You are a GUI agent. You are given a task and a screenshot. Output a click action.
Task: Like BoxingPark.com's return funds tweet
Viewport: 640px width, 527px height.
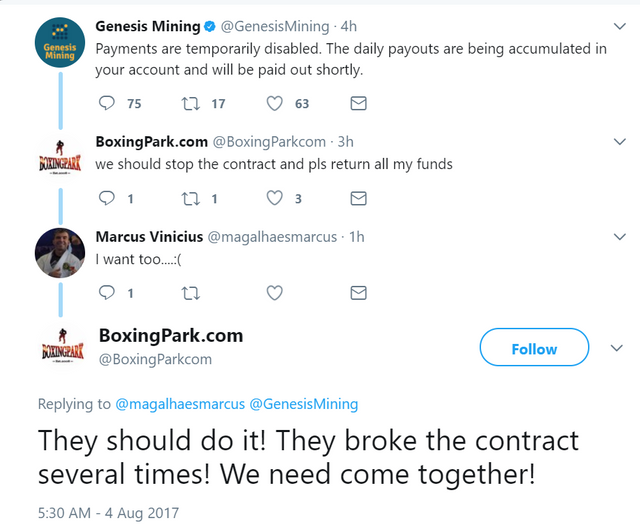(275, 198)
